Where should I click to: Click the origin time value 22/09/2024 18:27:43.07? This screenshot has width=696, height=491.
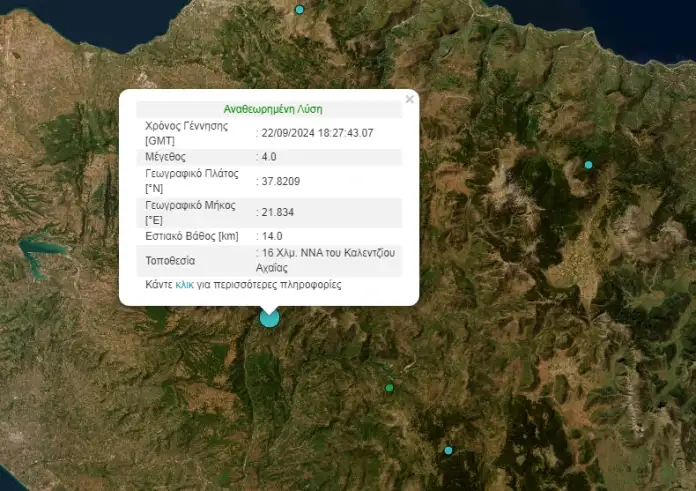tap(317, 133)
